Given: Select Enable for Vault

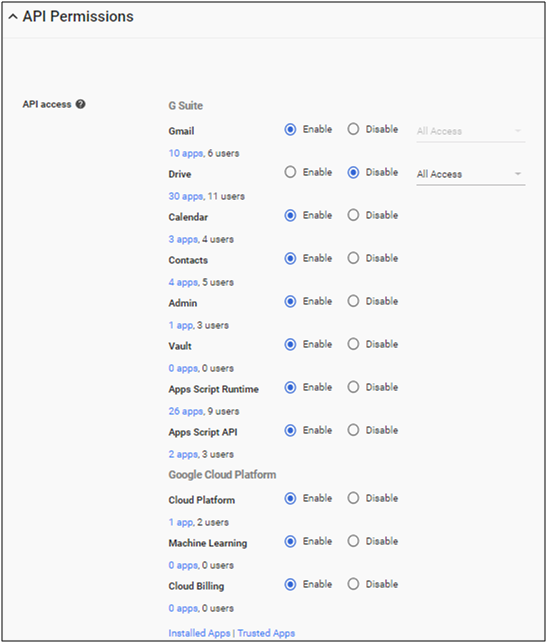Looking at the screenshot, I should (x=290, y=344).
